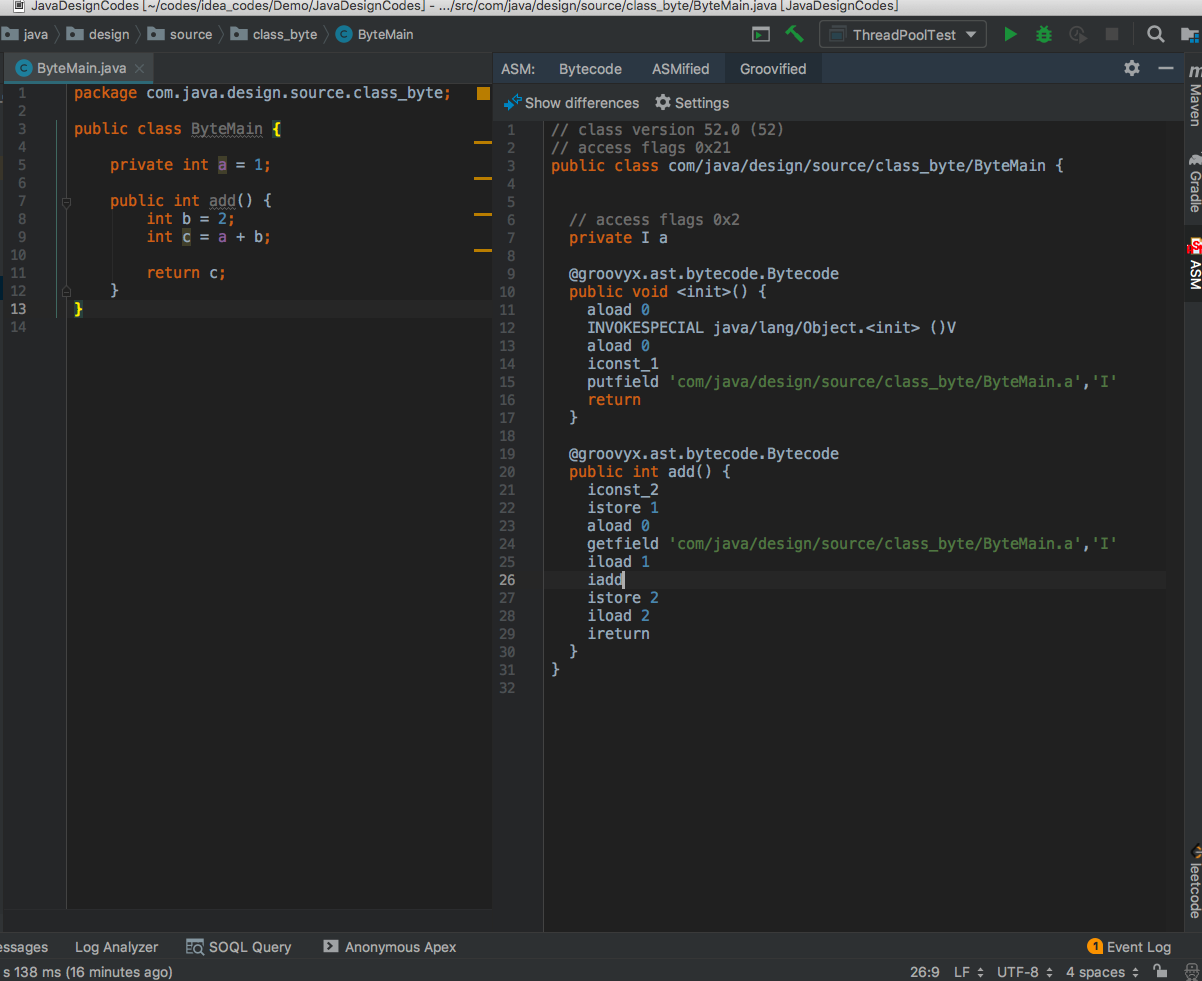Click the warning stripe mark beside line 9
Viewport: 1202px width, 981px height.
pyautogui.click(x=482, y=249)
